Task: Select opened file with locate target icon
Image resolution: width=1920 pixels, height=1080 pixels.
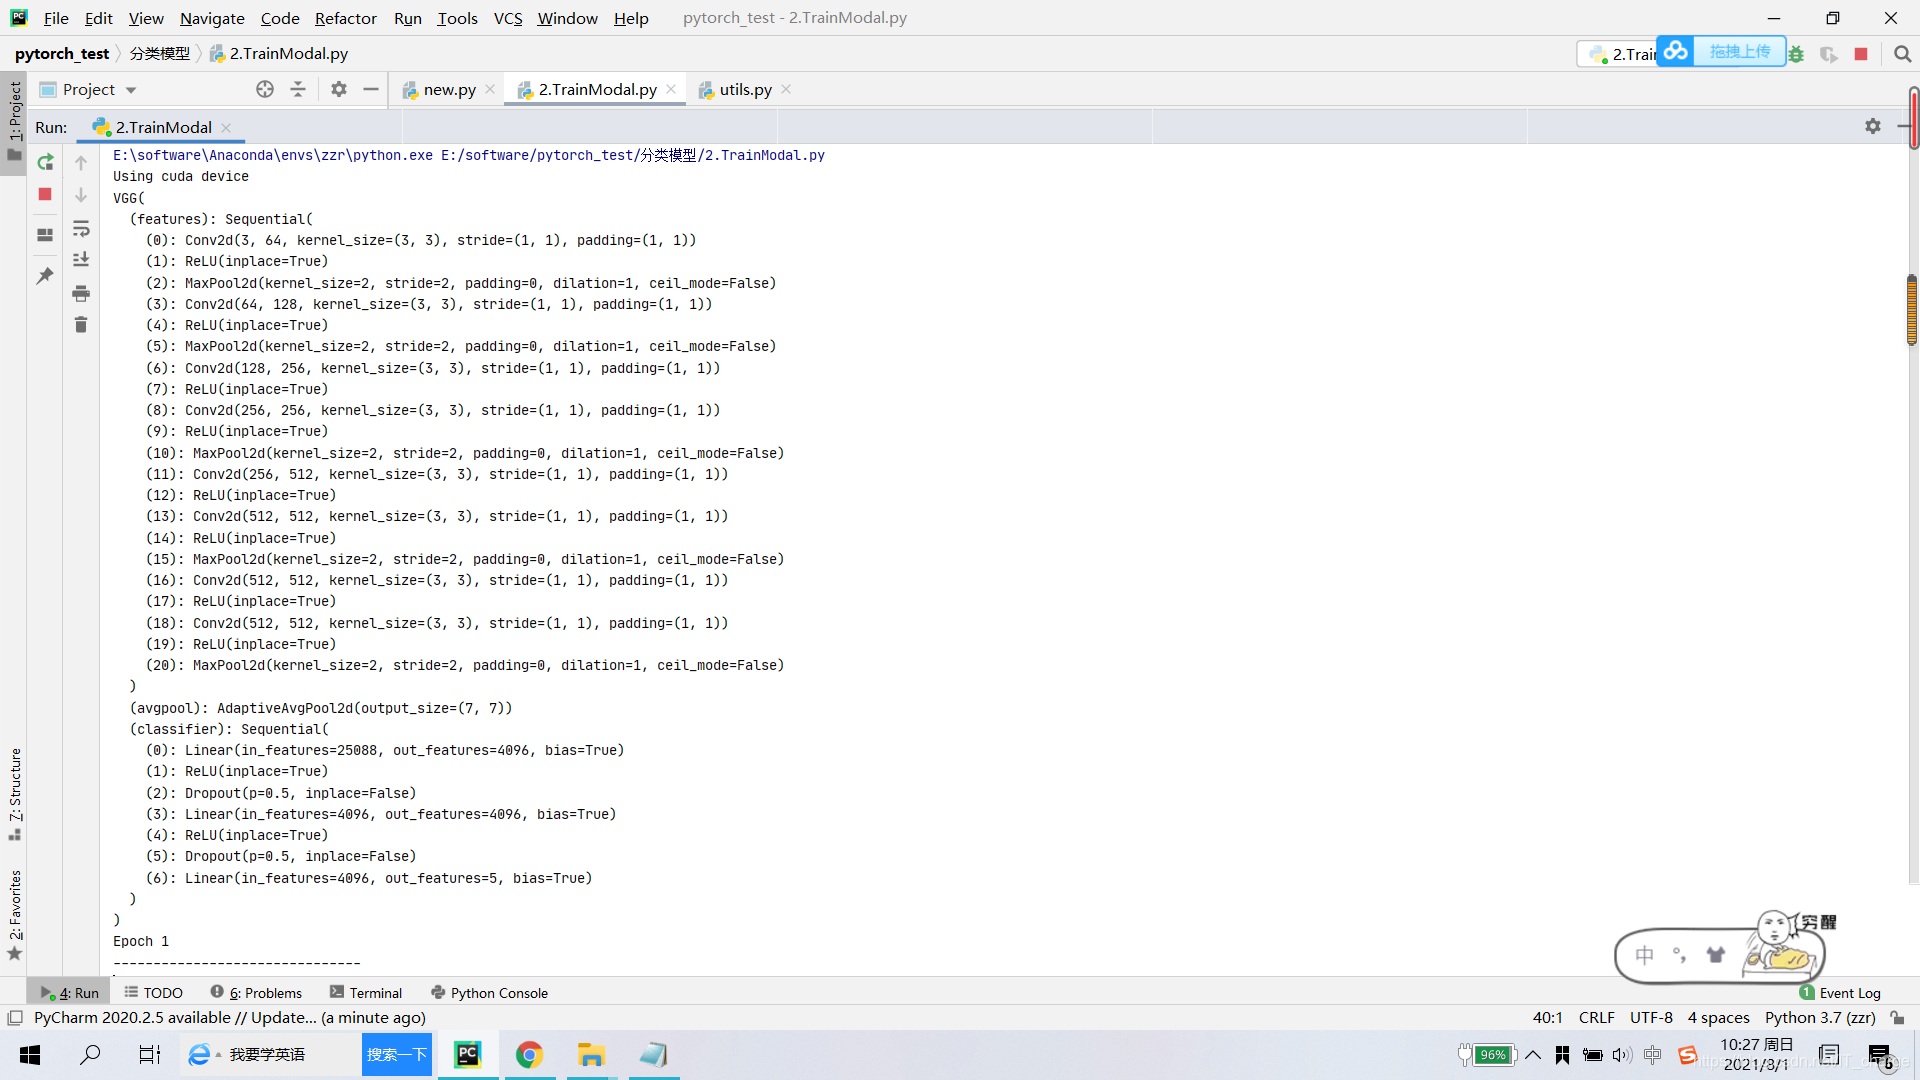Action: [265, 89]
